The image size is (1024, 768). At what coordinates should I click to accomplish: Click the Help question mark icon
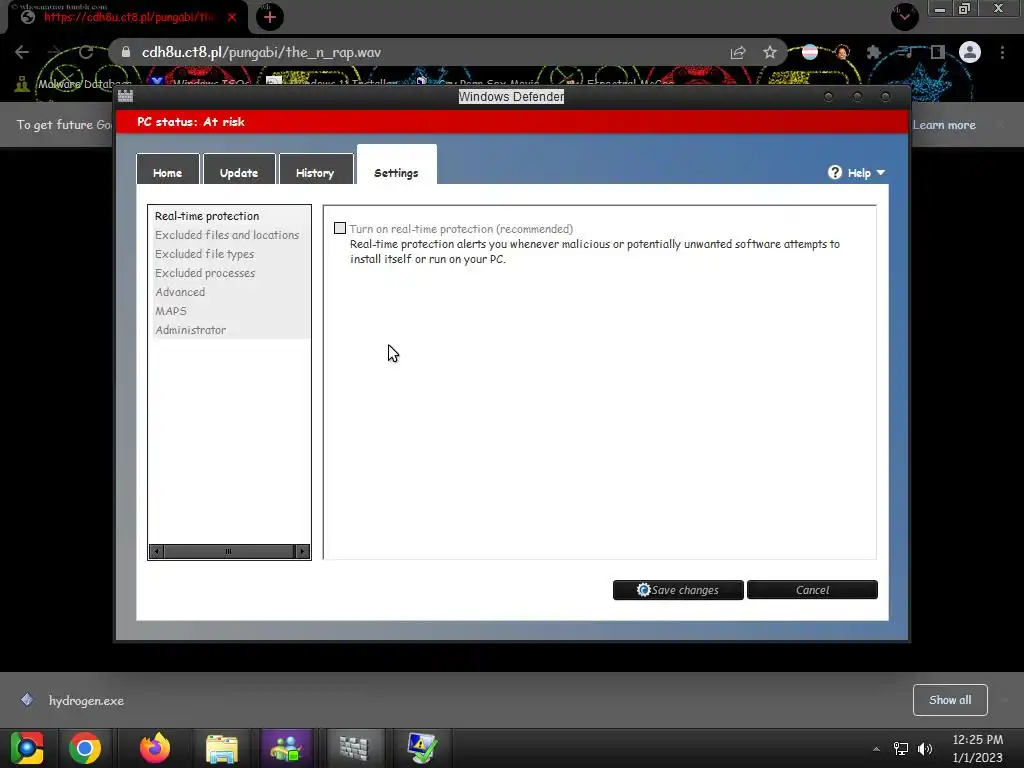[x=835, y=172]
